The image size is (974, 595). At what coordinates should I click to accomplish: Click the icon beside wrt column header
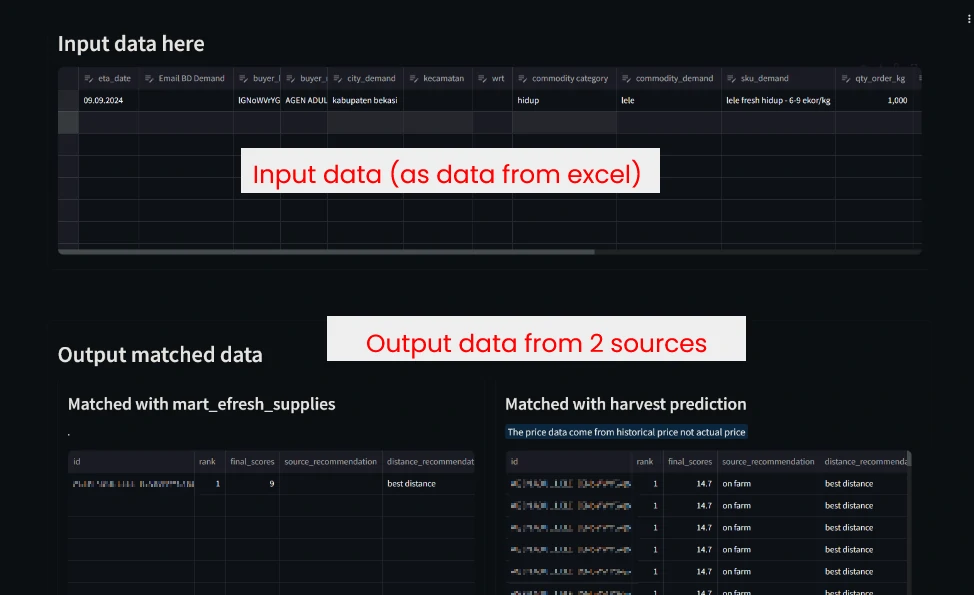click(483, 79)
